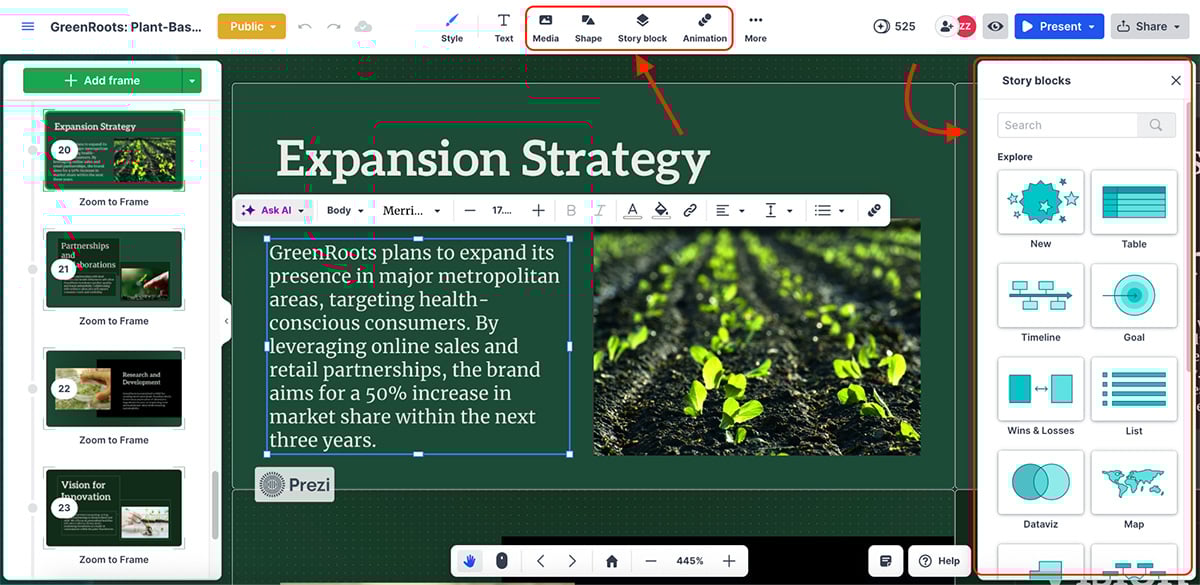Toggle italic formatting on the text
Screen dimensions: 1200x585
599,210
